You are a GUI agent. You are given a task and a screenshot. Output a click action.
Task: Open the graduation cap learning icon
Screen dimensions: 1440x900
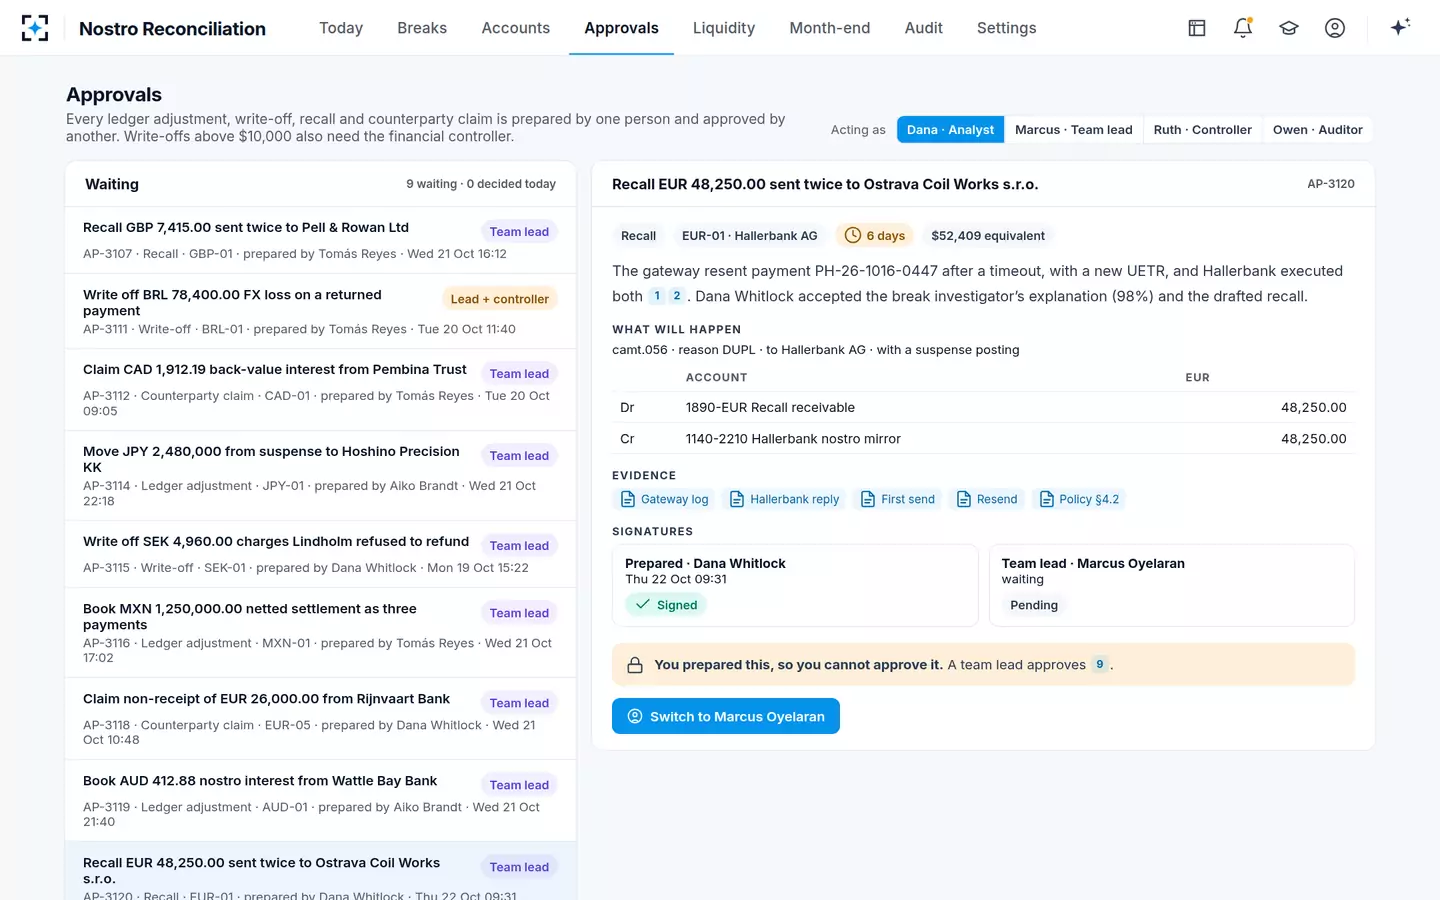pos(1289,28)
